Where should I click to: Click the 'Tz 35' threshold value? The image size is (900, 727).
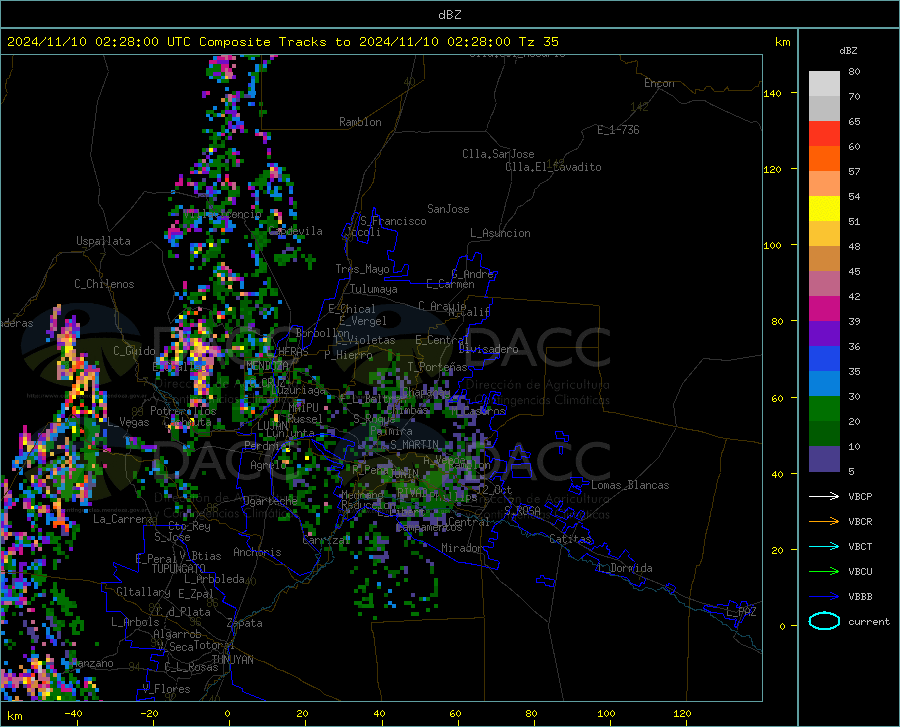click(538, 42)
